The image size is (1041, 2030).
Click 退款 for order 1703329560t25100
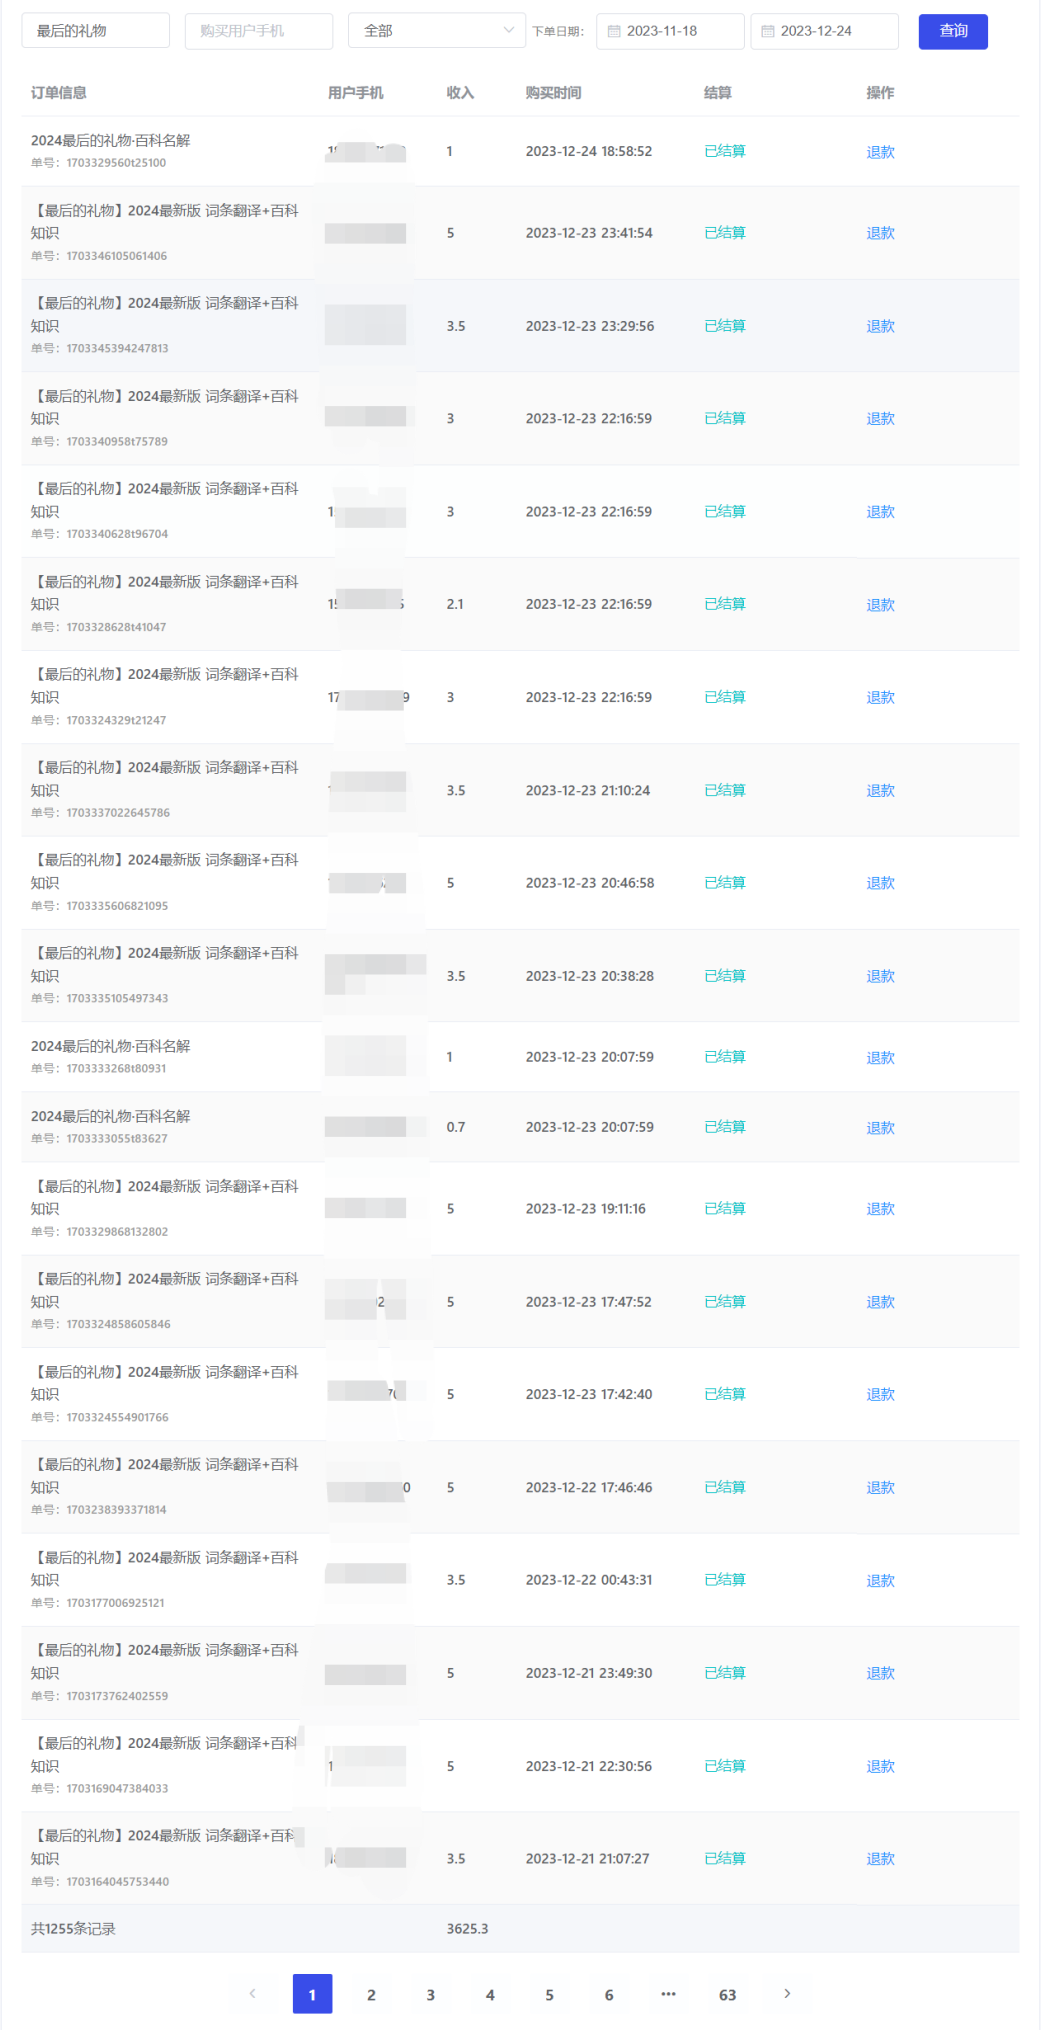click(x=880, y=152)
